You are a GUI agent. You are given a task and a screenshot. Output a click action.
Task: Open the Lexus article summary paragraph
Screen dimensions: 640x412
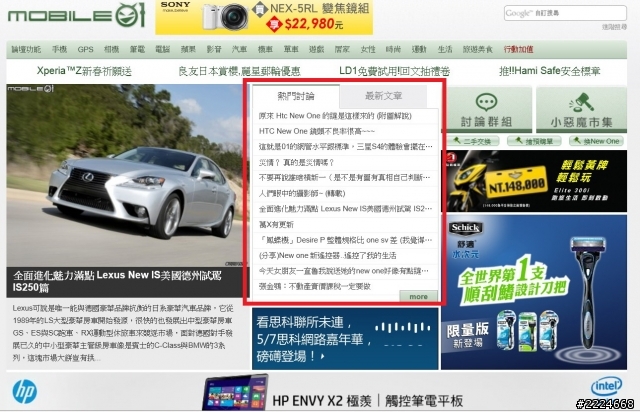click(122, 333)
